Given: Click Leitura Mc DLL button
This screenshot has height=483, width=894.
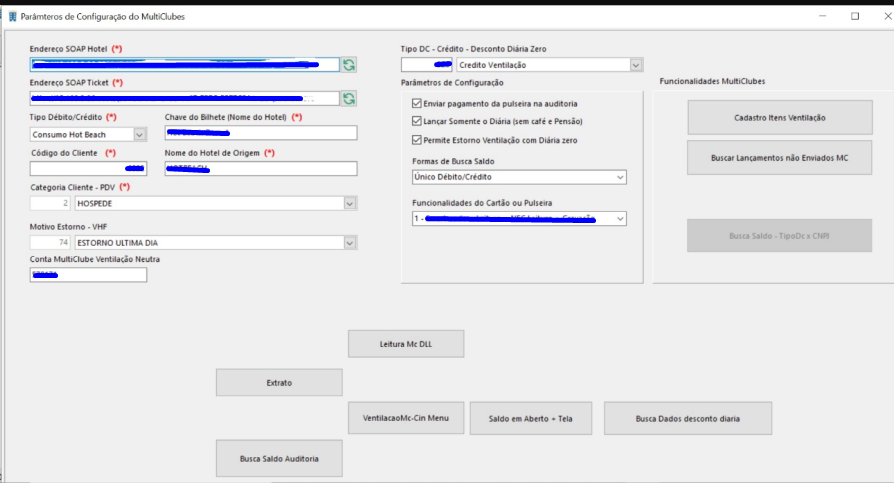Looking at the screenshot, I should tap(406, 344).
